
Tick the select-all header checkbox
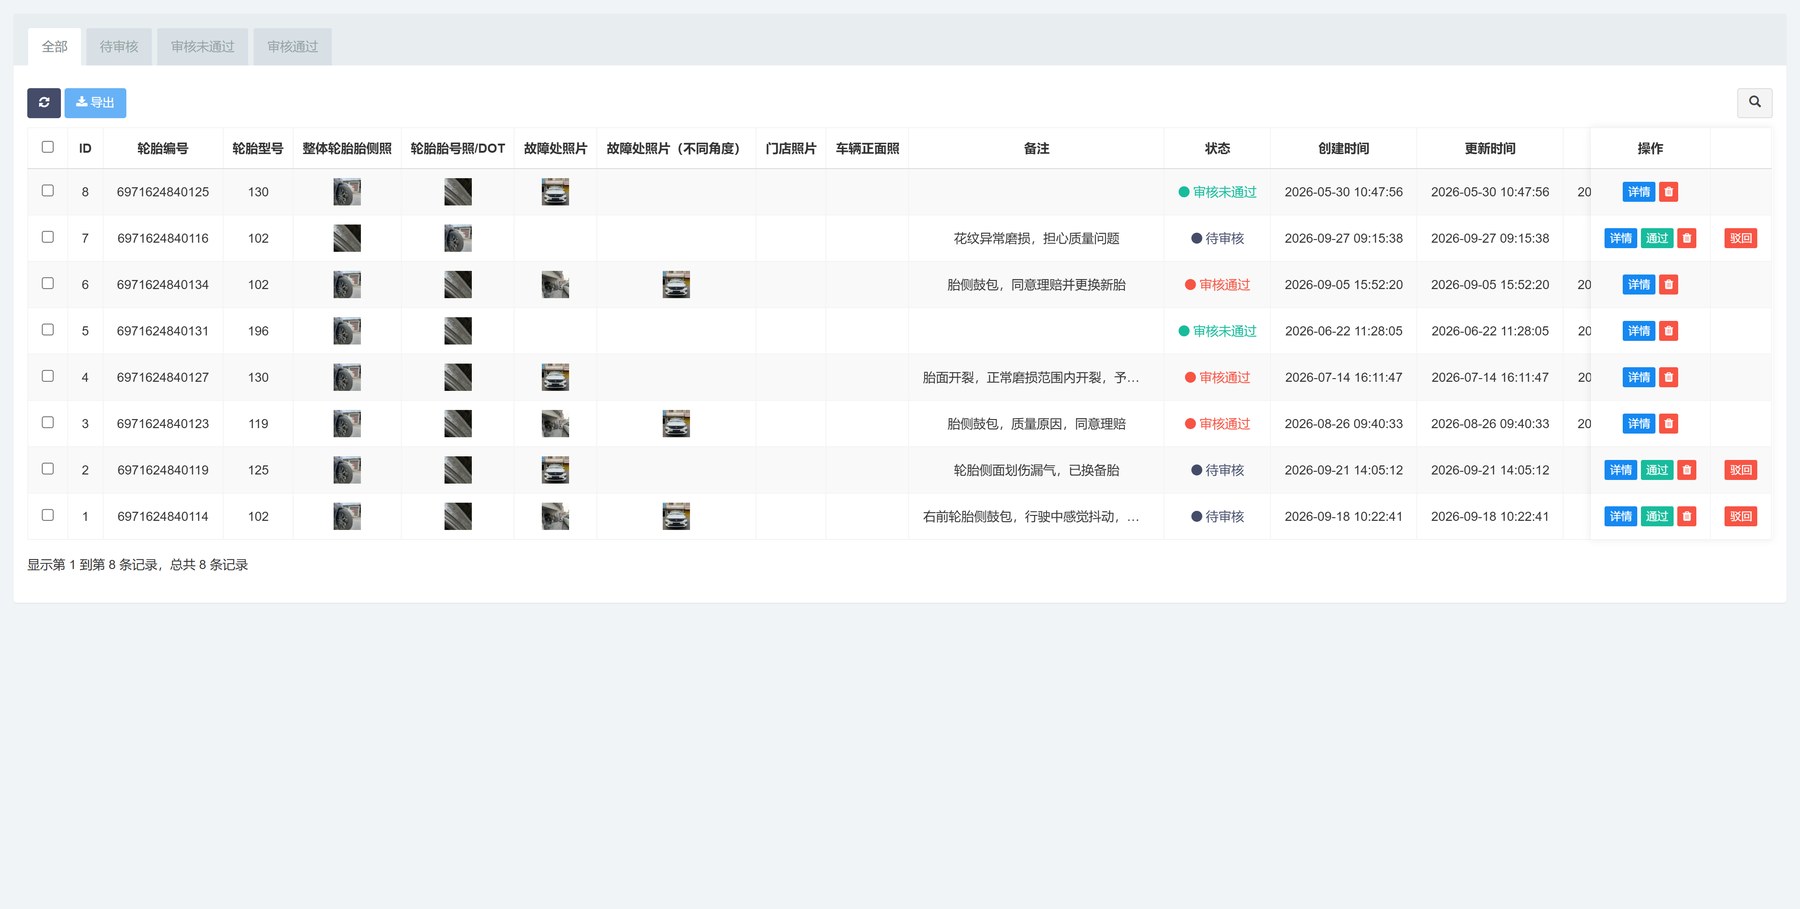(x=47, y=147)
